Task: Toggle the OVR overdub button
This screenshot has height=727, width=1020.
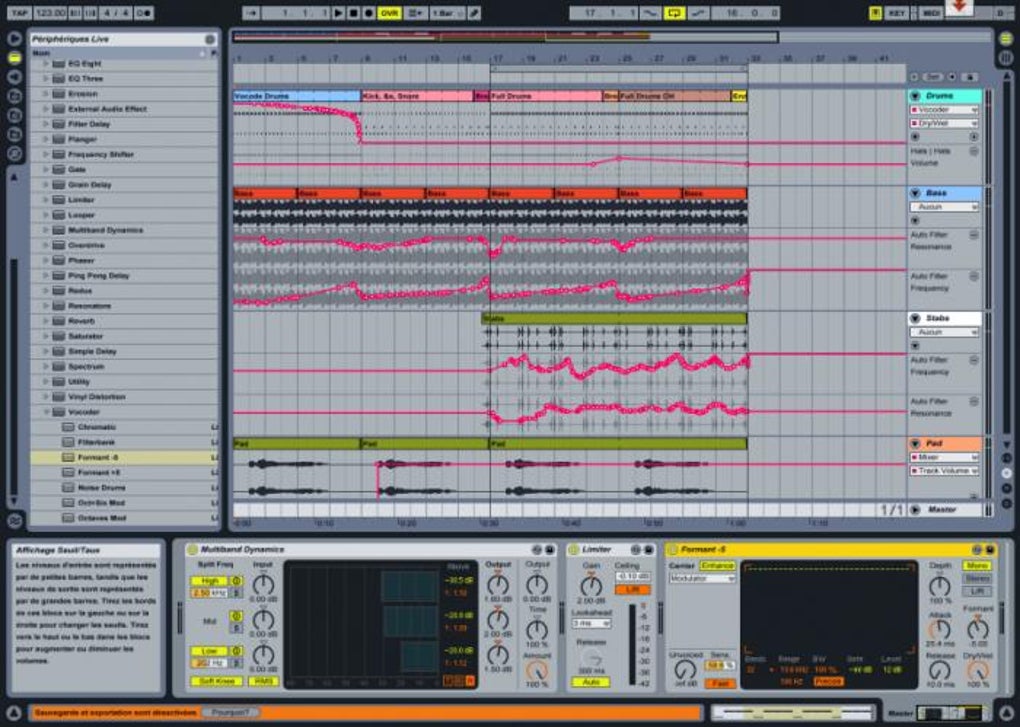Action: tap(389, 13)
